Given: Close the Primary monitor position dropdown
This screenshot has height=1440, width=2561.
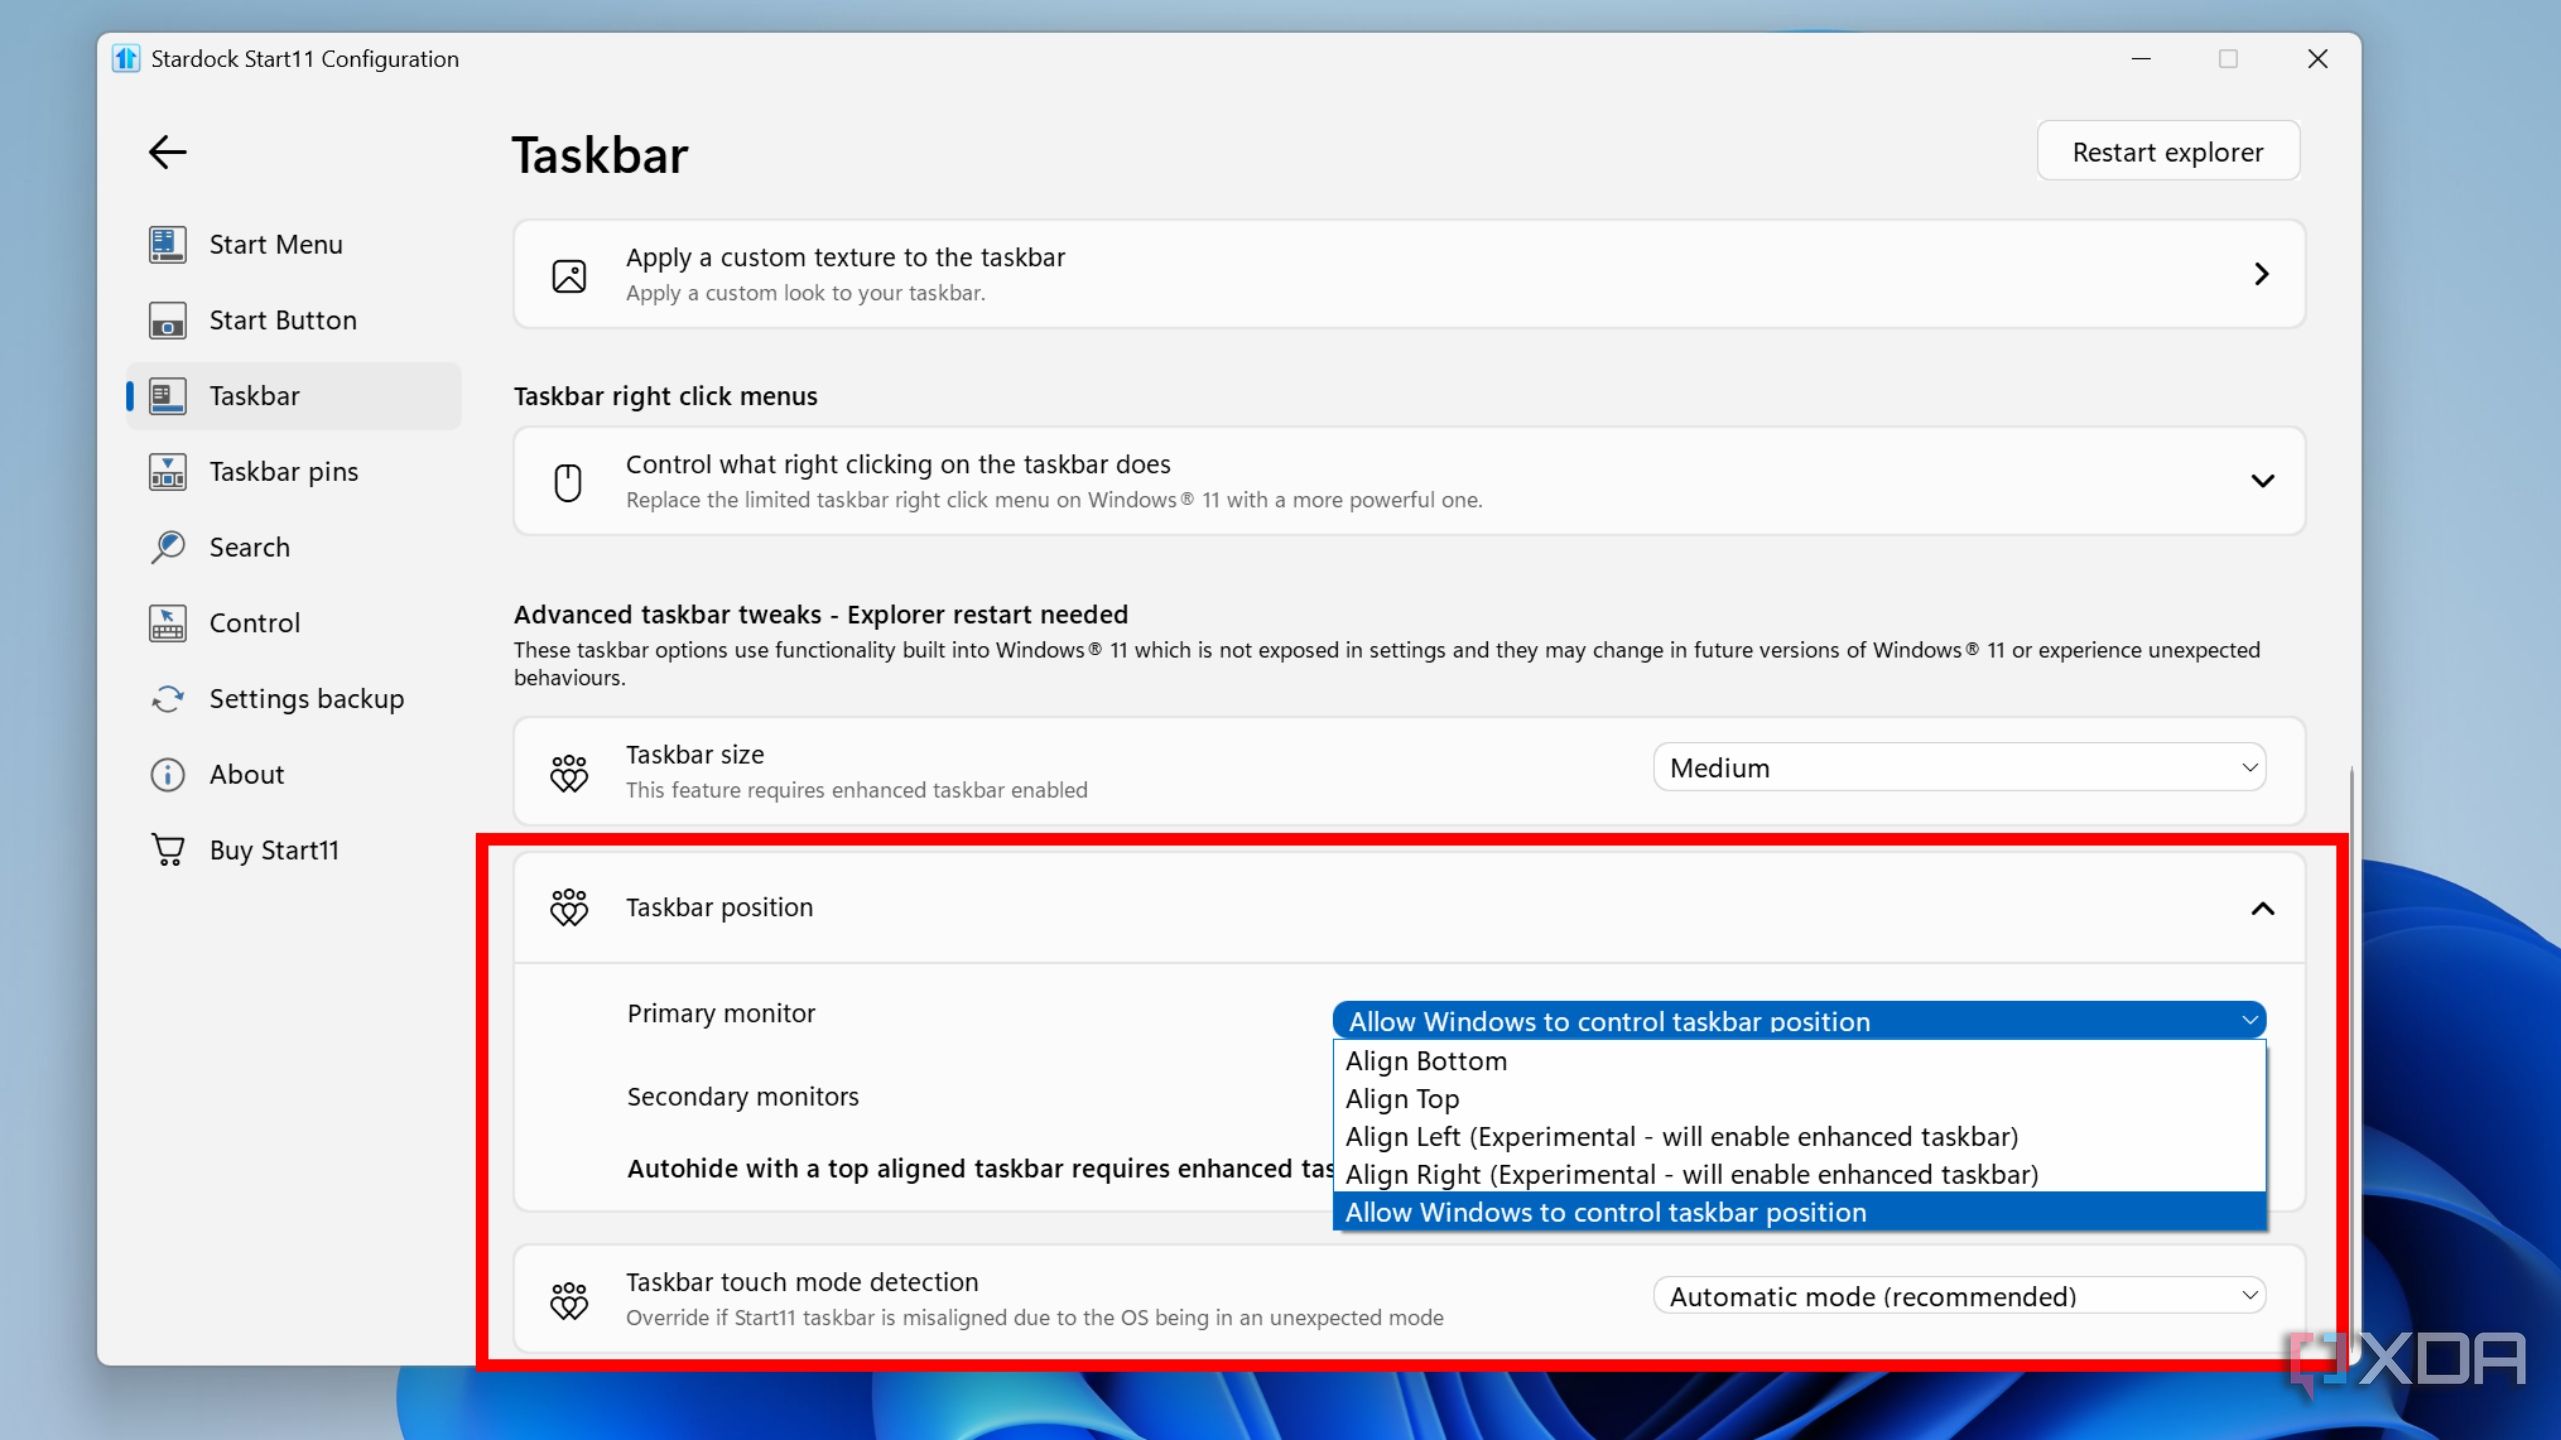Looking at the screenshot, I should click(x=1799, y=1020).
